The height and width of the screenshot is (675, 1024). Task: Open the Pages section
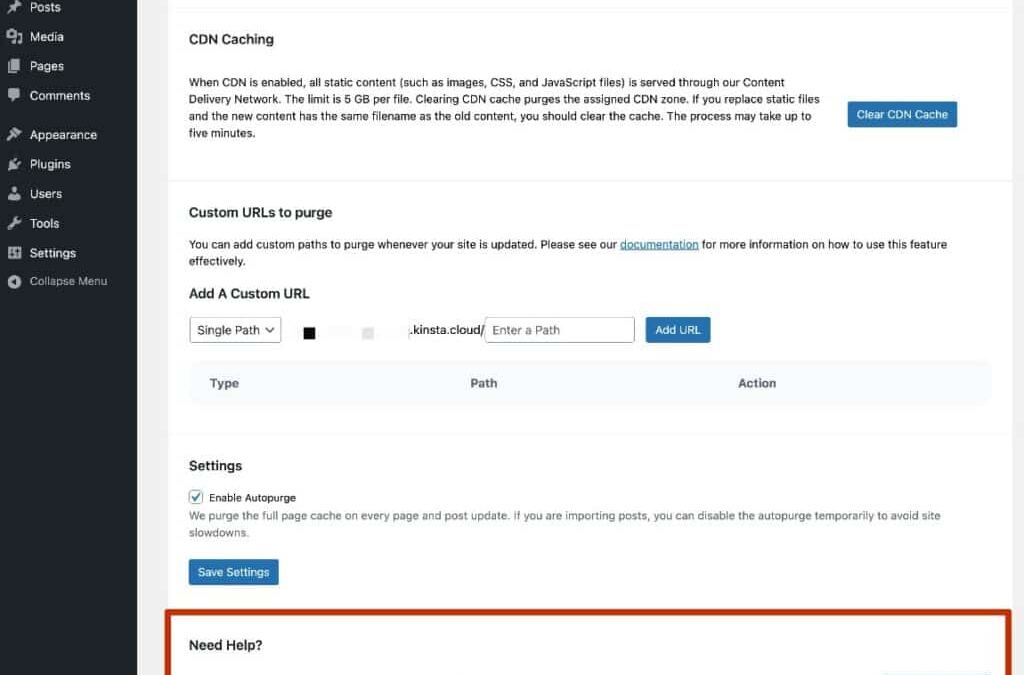(x=41, y=66)
